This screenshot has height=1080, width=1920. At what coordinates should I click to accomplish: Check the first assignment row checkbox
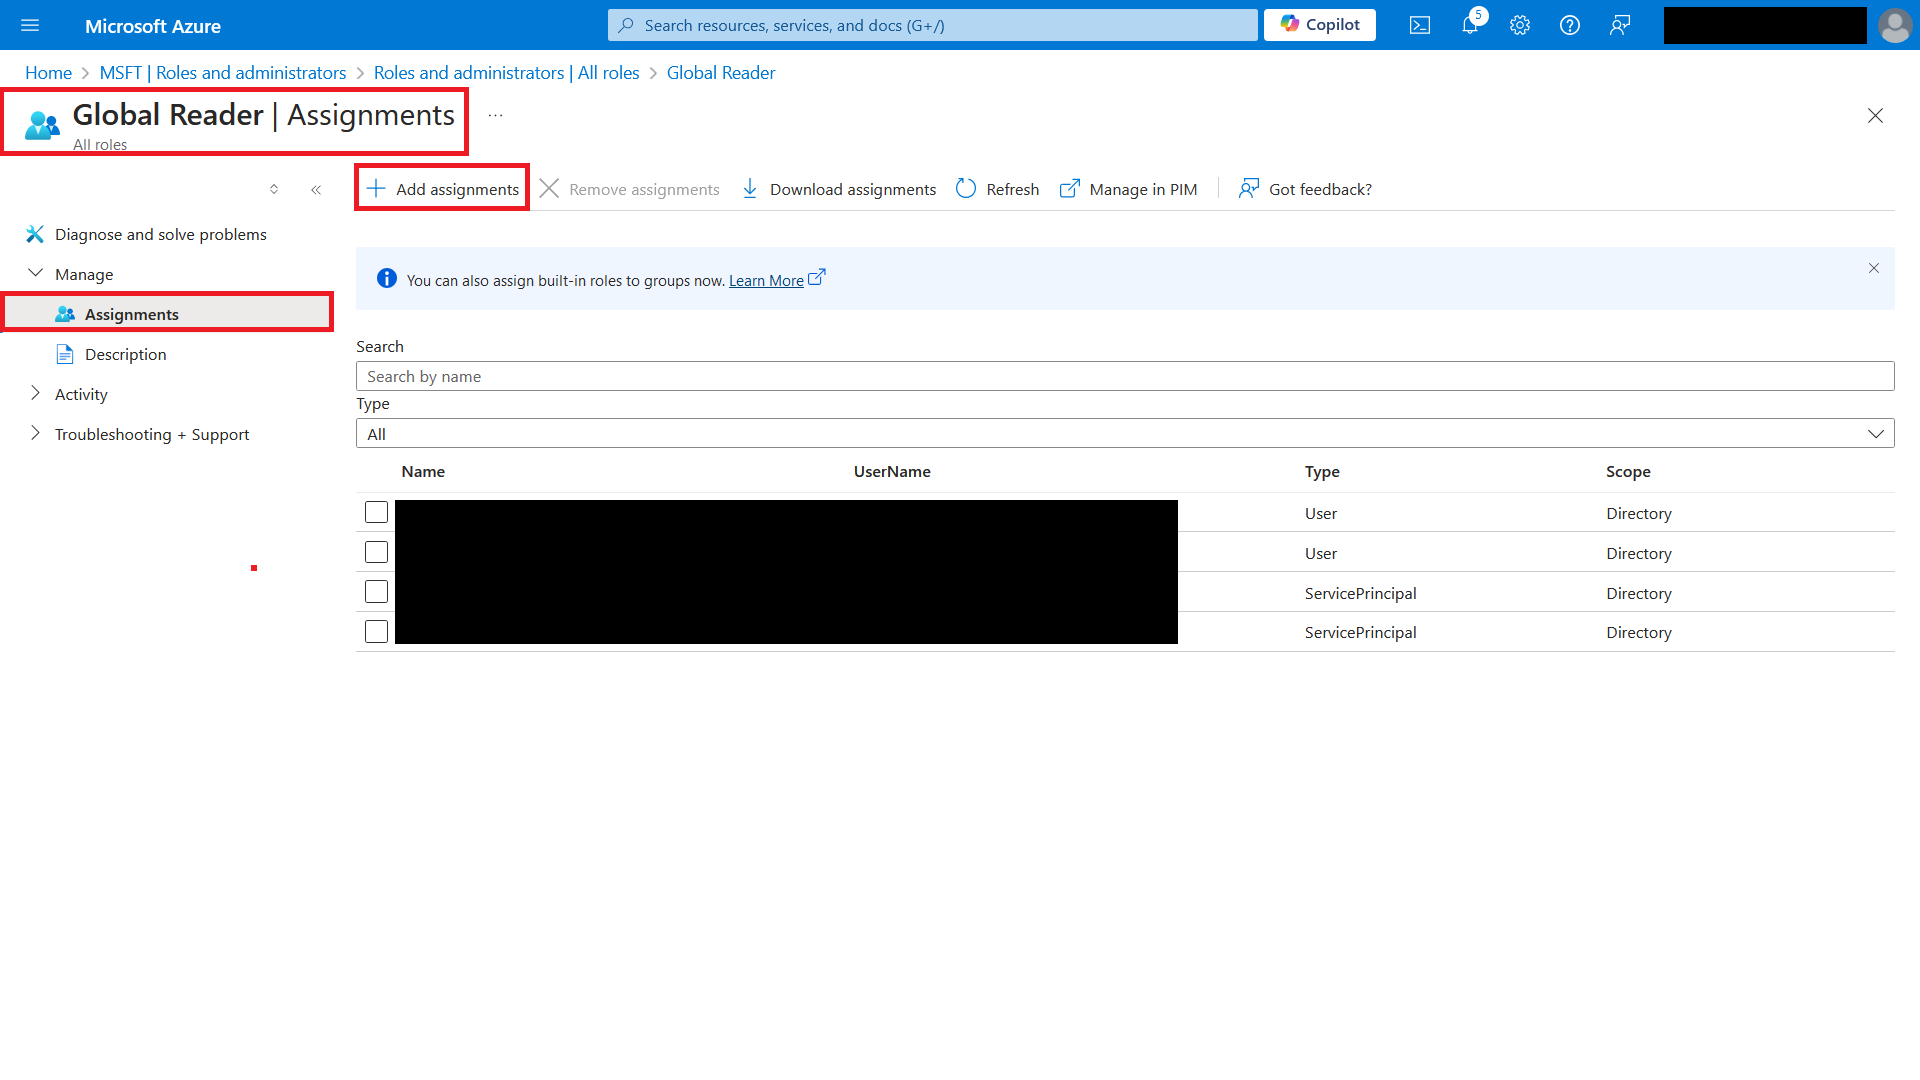click(376, 512)
